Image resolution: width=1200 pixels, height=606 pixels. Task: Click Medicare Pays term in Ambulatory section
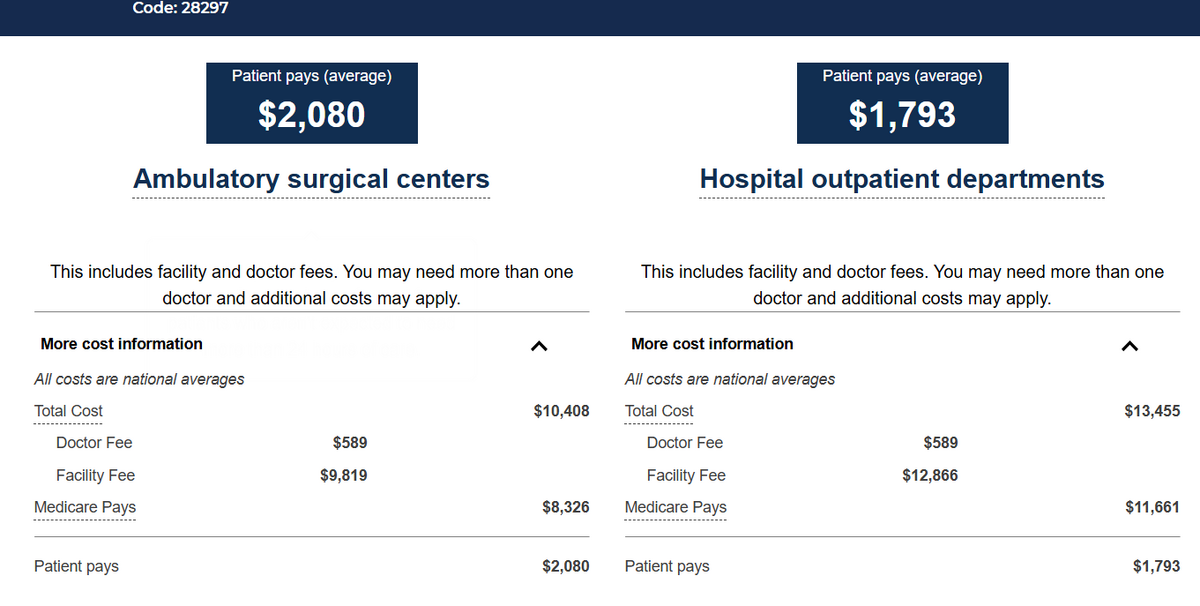pyautogui.click(x=85, y=507)
